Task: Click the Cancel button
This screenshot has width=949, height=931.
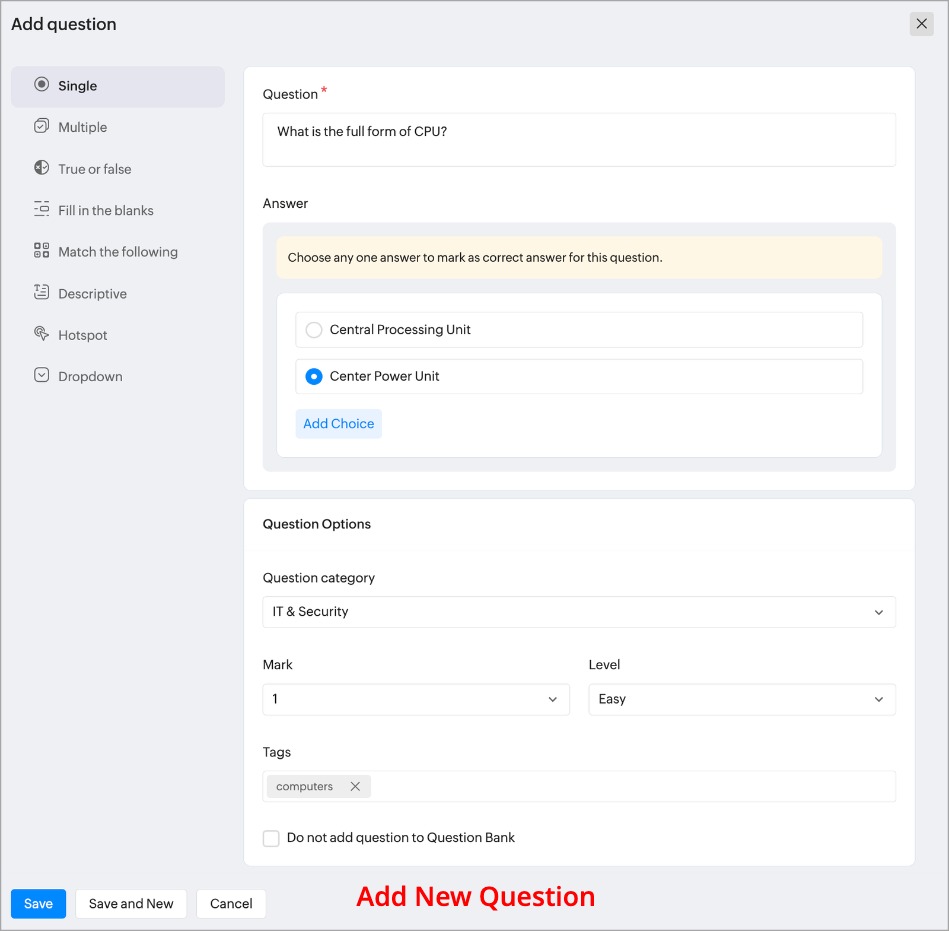Action: point(231,904)
